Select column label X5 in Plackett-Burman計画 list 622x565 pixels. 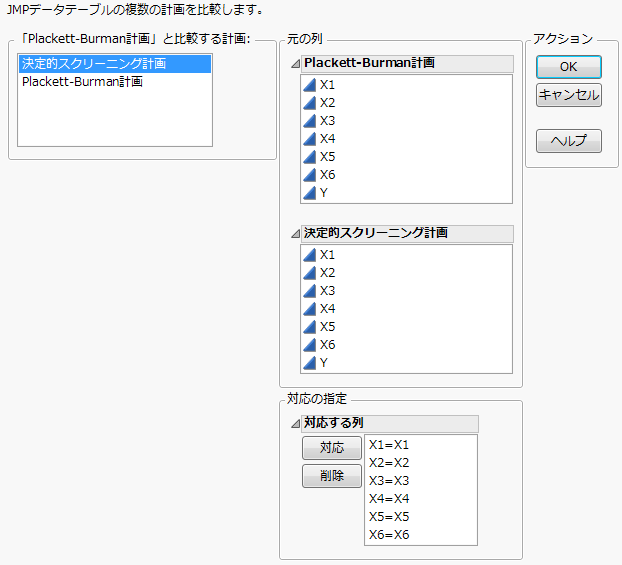tap(328, 157)
